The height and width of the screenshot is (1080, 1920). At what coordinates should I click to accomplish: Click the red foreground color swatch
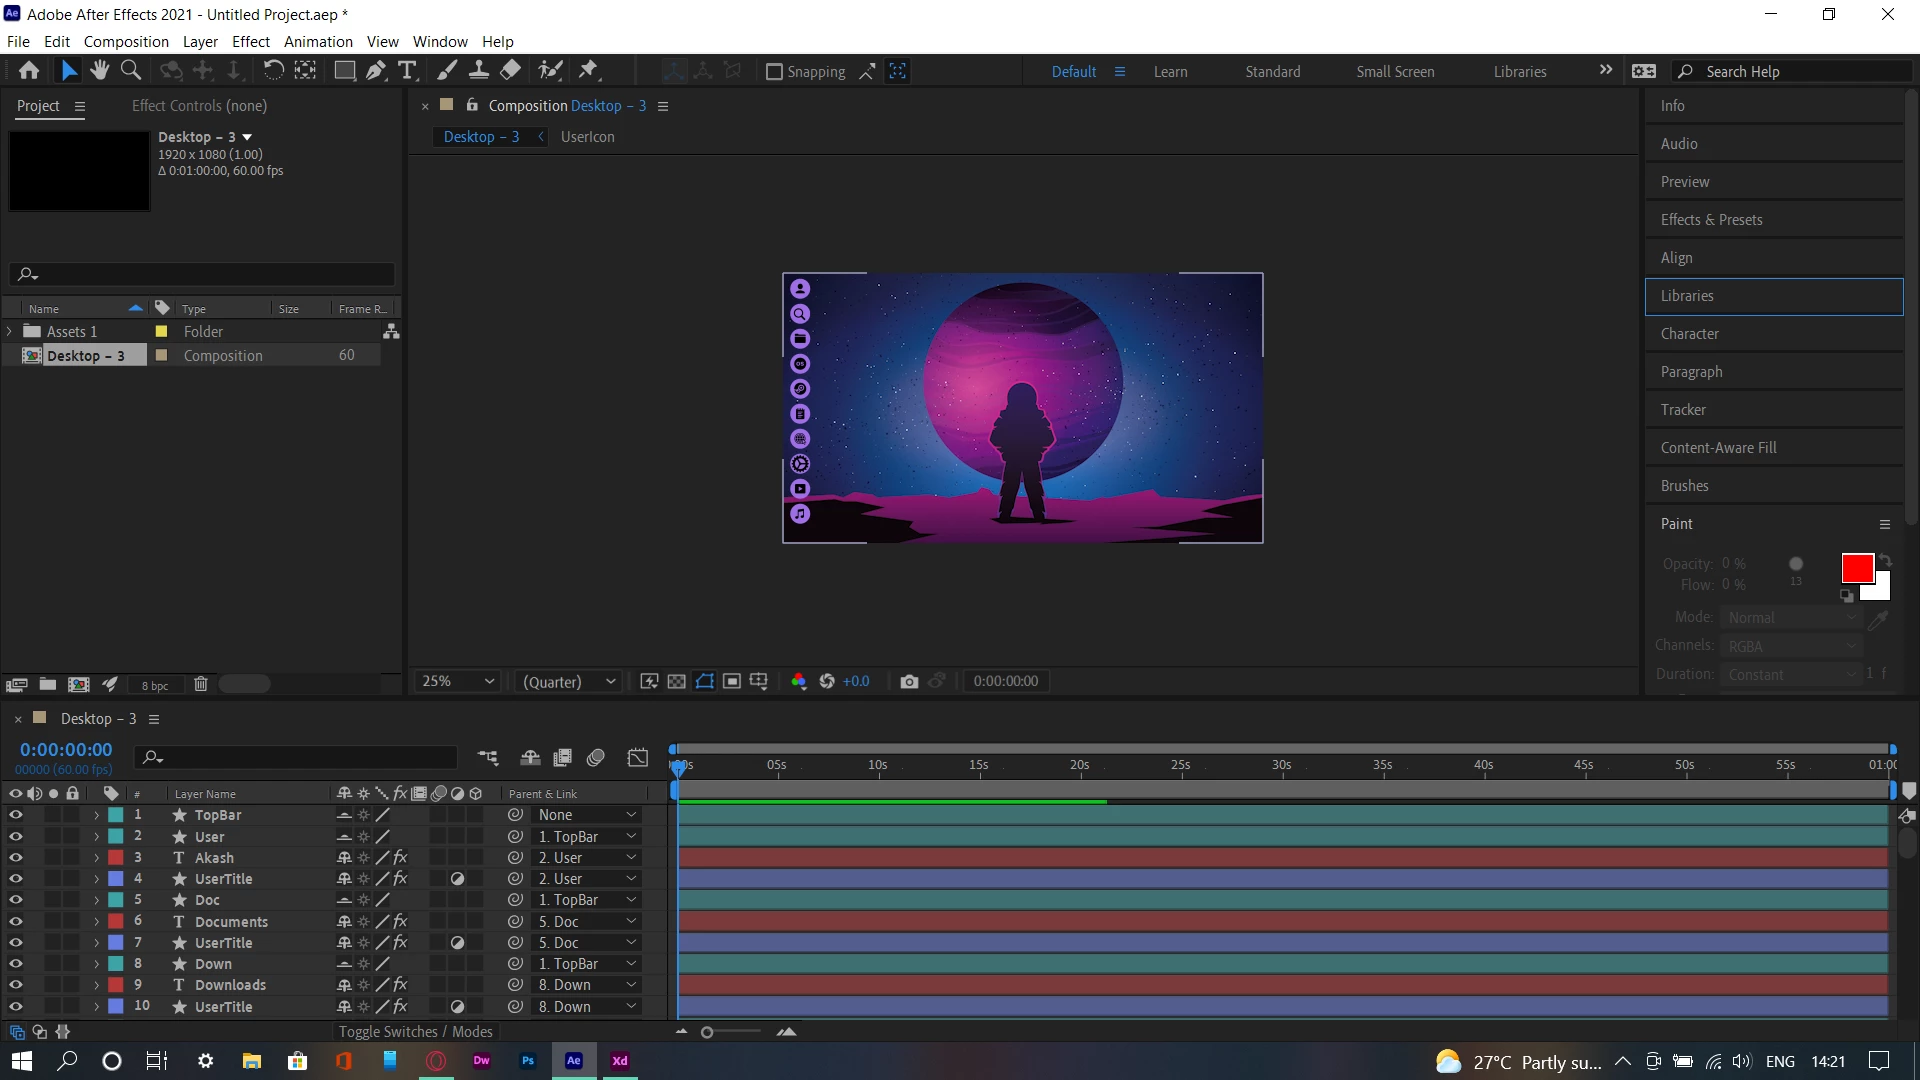(1856, 568)
